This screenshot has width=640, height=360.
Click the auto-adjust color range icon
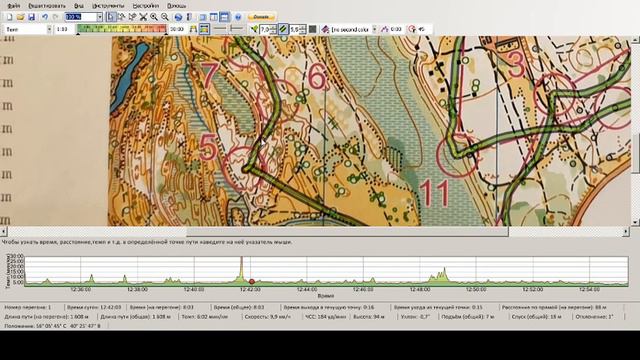click(x=193, y=29)
